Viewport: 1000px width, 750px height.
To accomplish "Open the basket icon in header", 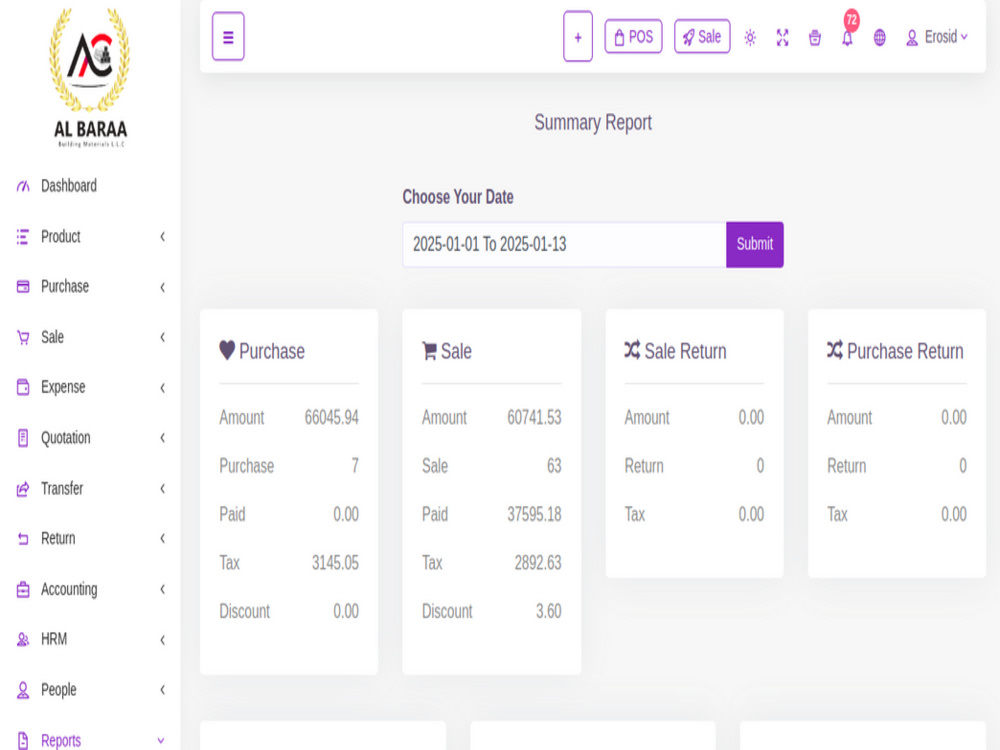I will tap(815, 38).
